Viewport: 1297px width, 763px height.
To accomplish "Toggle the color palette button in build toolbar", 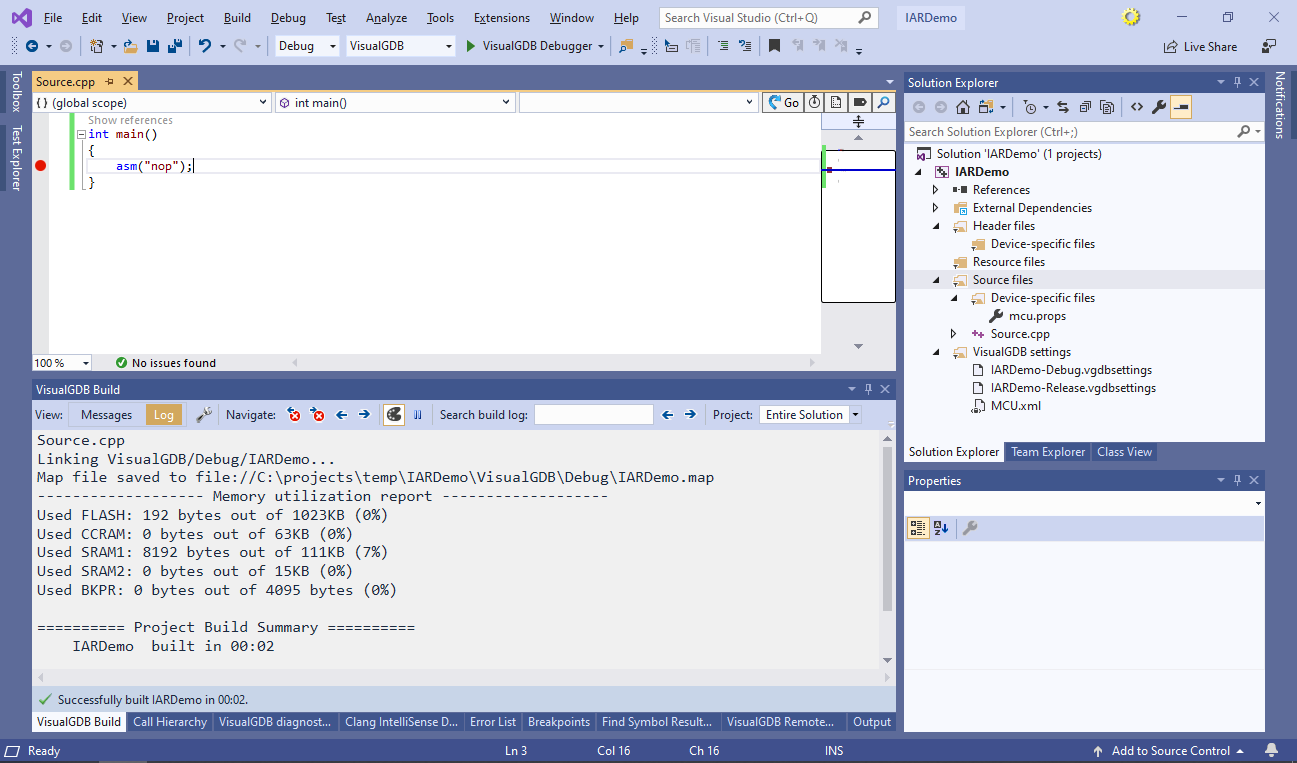I will point(394,414).
